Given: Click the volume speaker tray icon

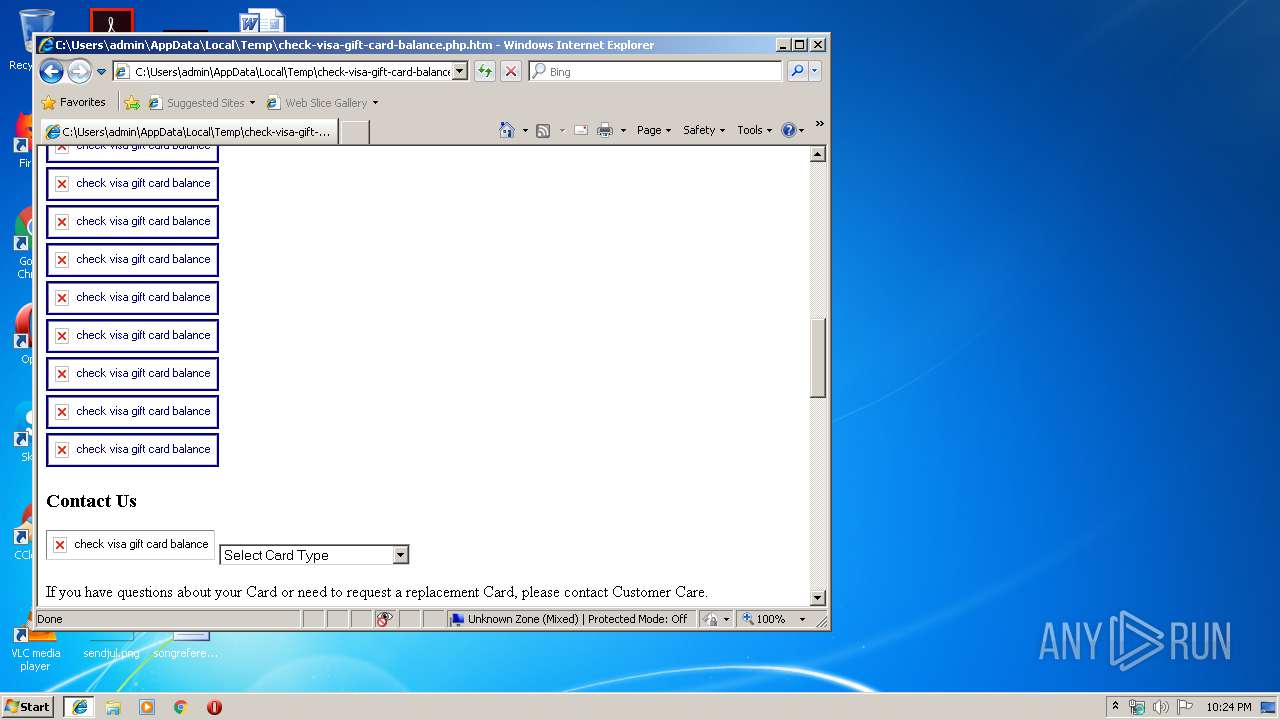Looking at the screenshot, I should [1161, 706].
